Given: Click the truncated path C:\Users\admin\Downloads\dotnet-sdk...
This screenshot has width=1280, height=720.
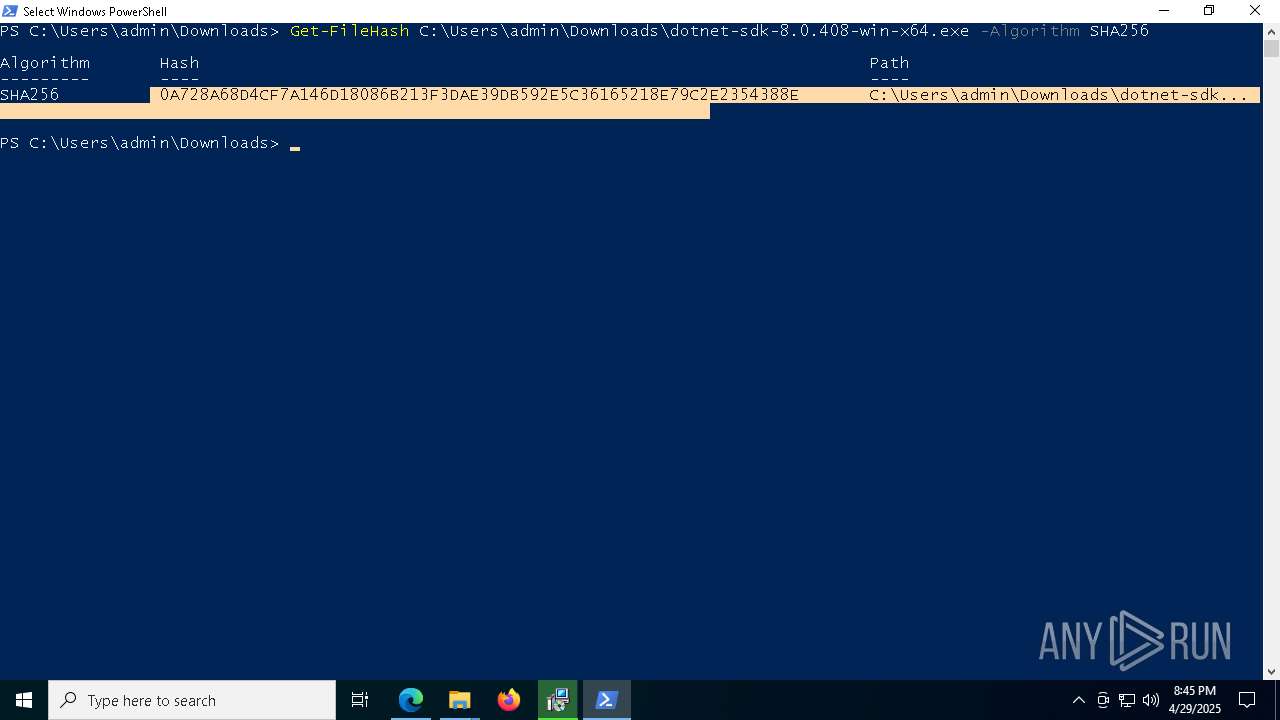Looking at the screenshot, I should (x=1058, y=95).
